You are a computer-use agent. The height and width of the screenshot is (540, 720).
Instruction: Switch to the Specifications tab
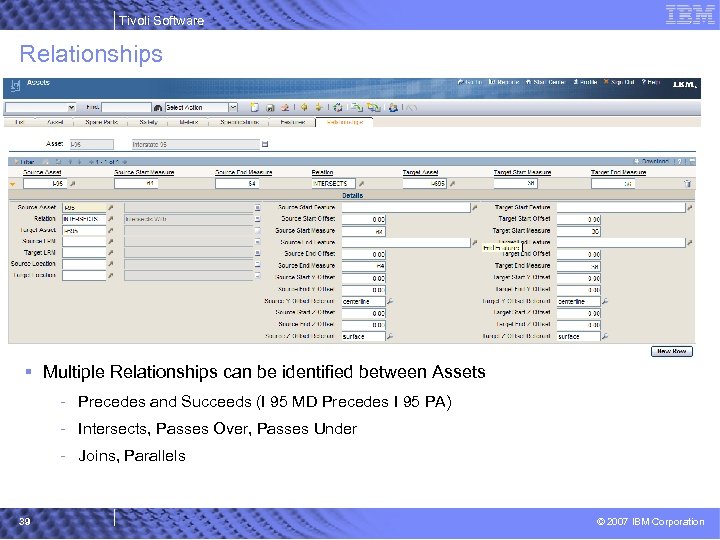click(x=240, y=122)
